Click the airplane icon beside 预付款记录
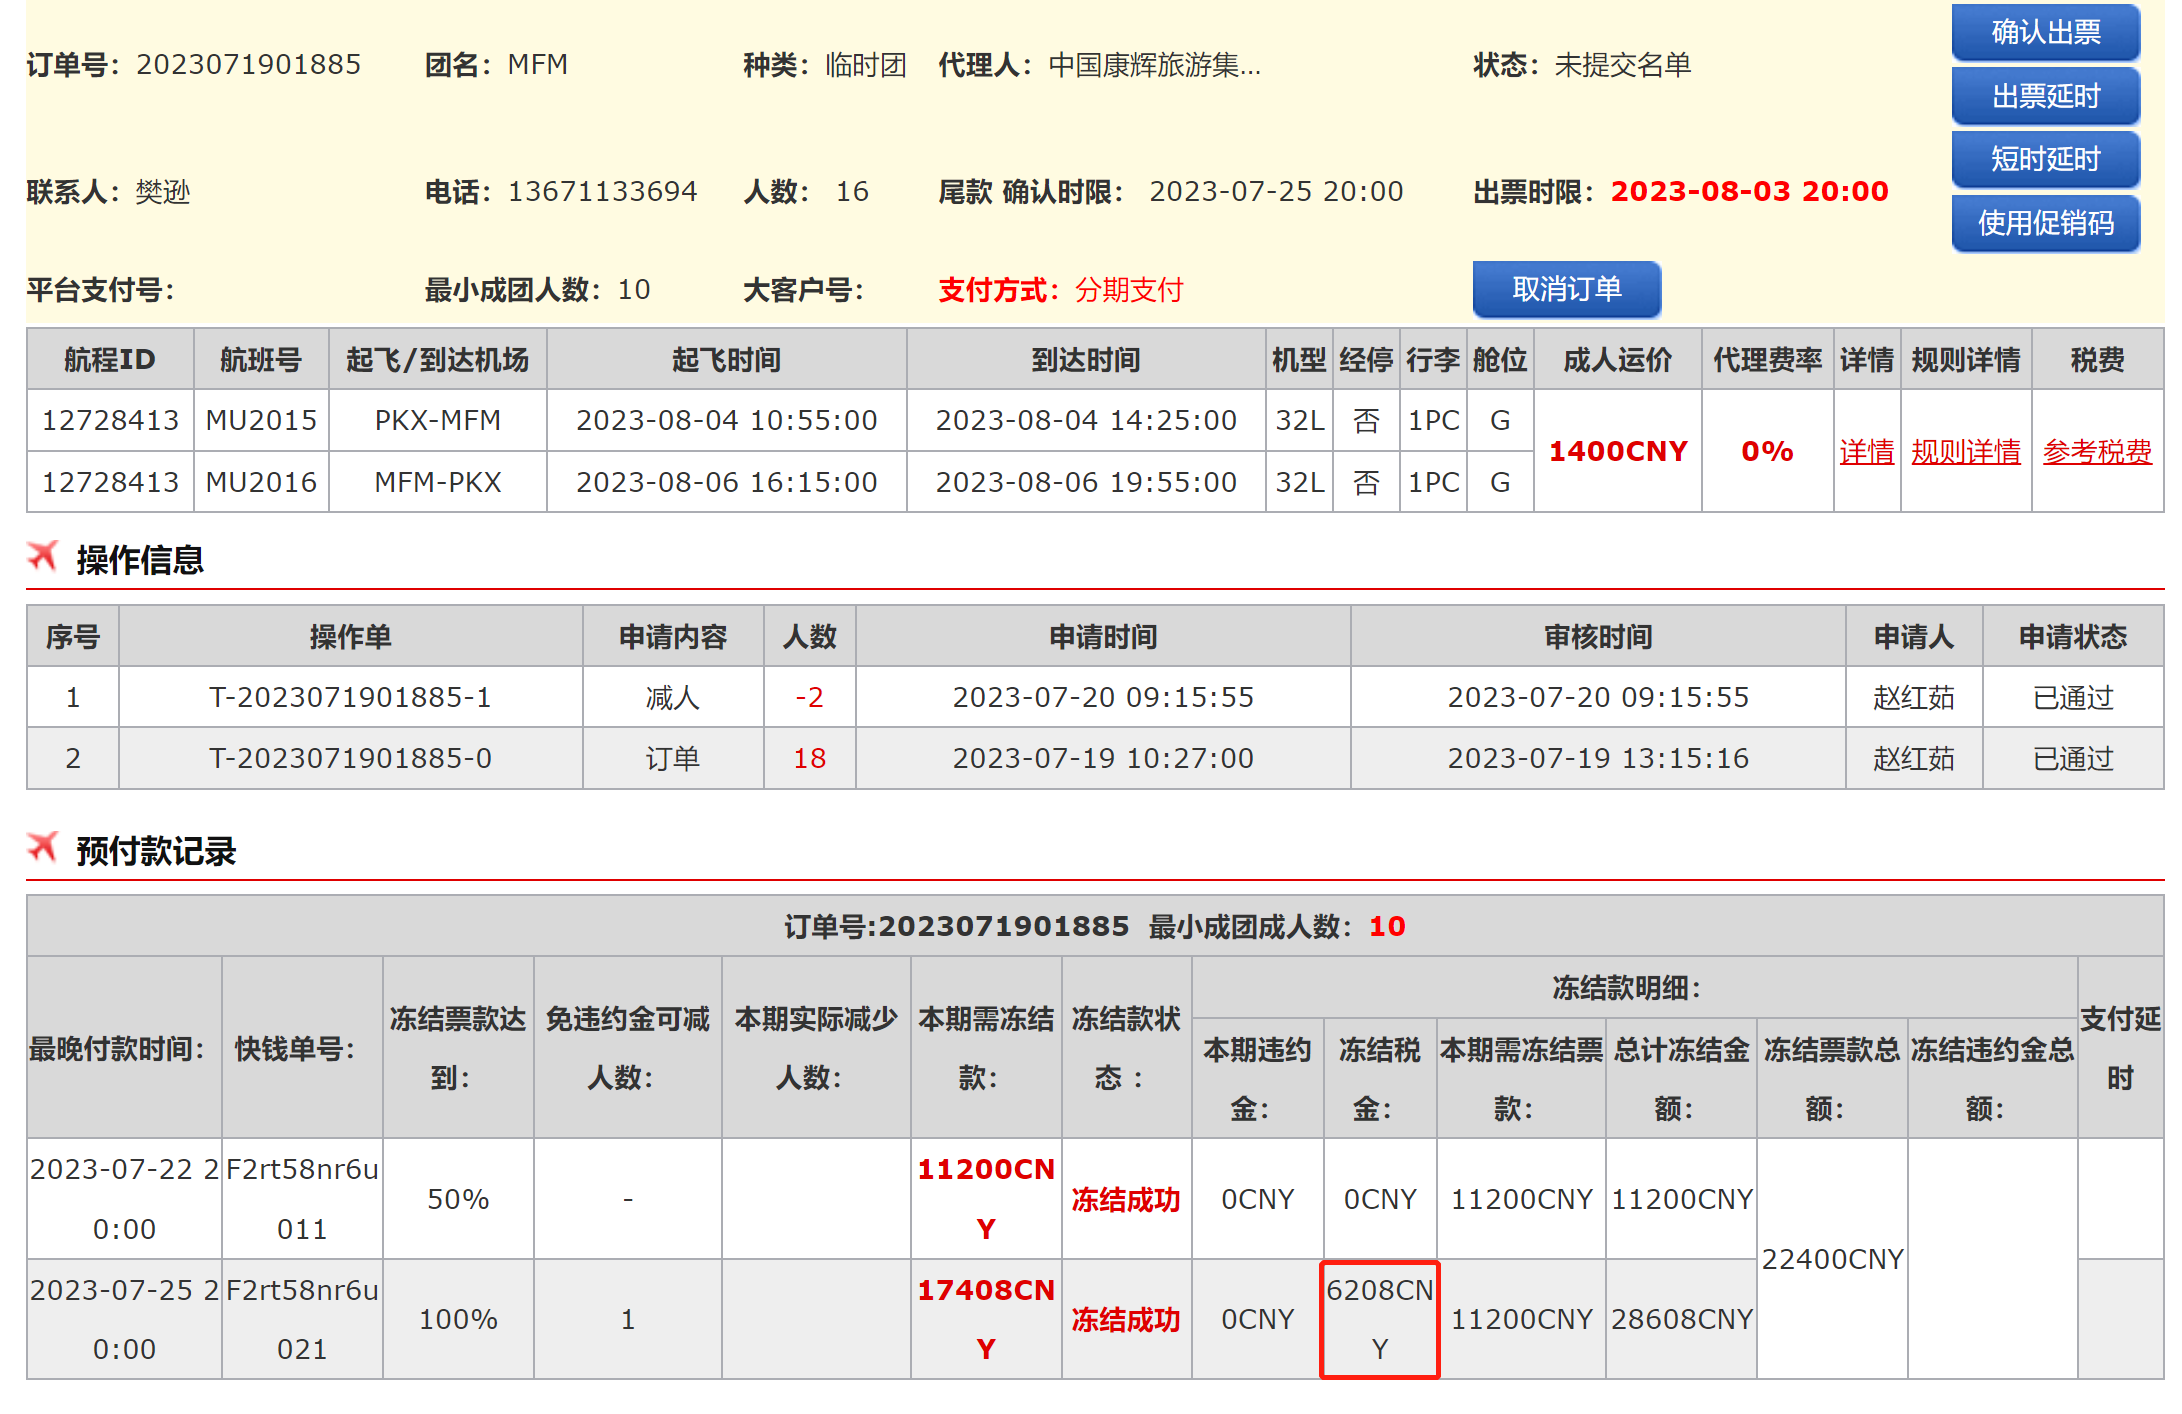The image size is (2182, 1414). 43,848
